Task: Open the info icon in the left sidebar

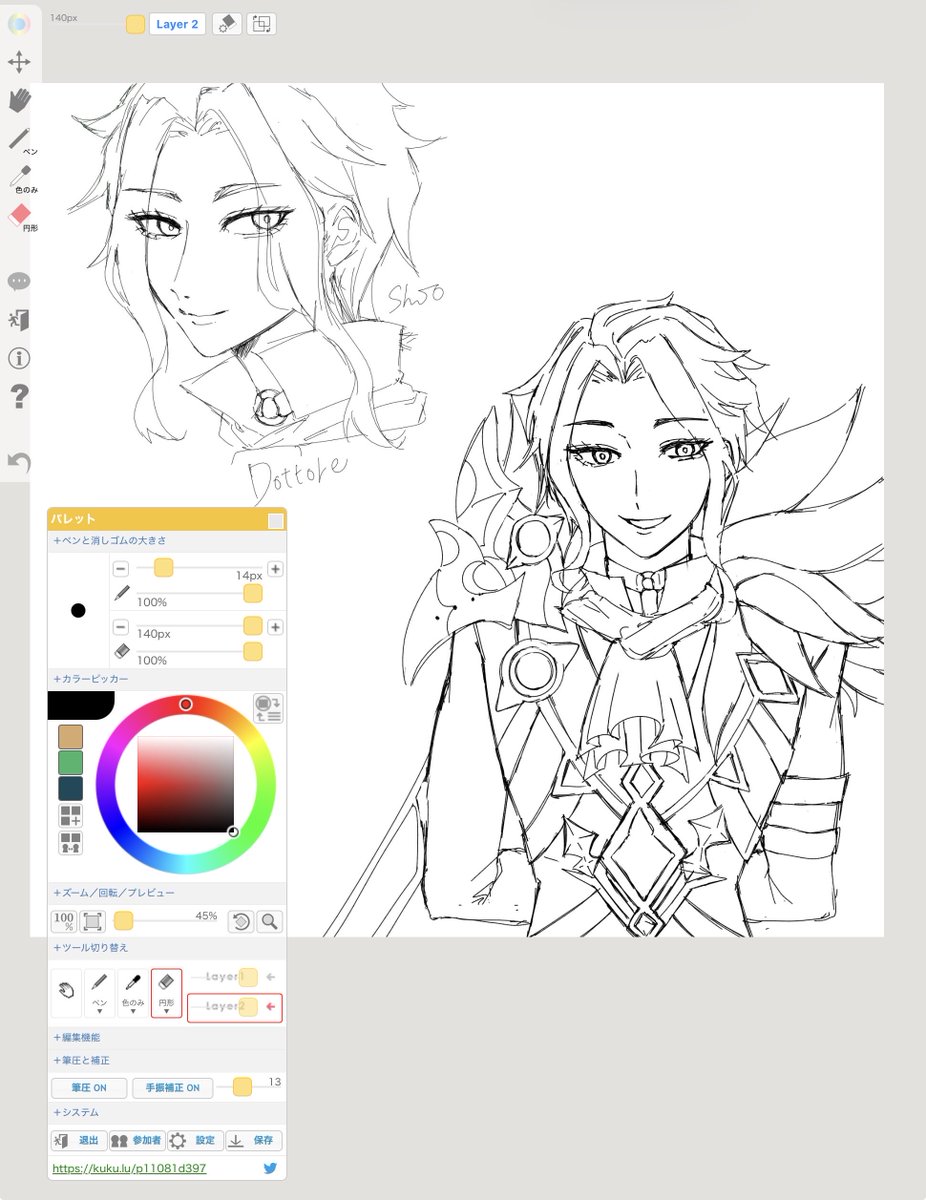Action: [x=19, y=358]
